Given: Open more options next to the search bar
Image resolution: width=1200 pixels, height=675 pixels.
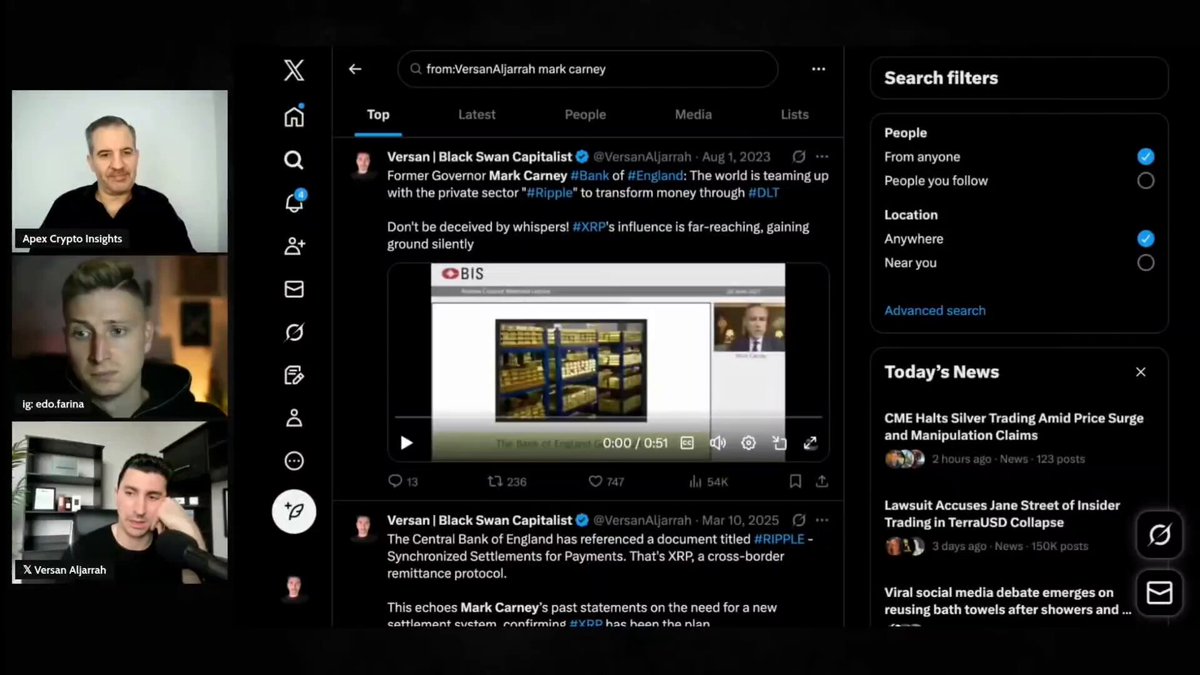Looking at the screenshot, I should (818, 69).
